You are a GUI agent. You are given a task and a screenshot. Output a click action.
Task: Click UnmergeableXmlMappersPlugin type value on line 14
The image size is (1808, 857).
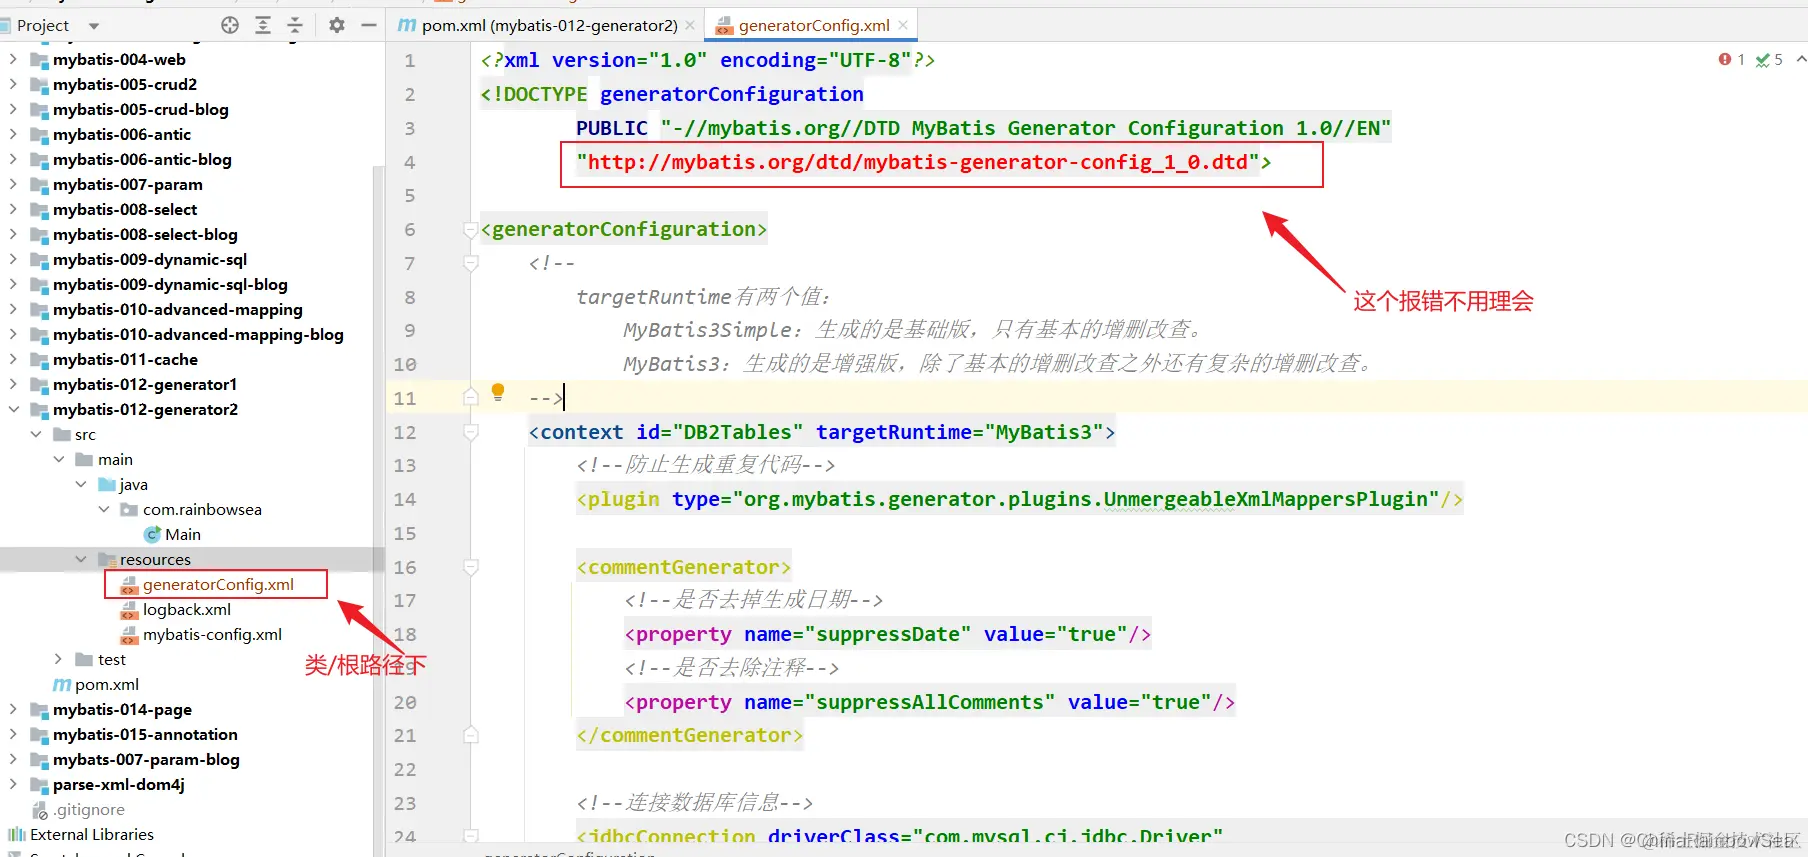pyautogui.click(x=1085, y=499)
